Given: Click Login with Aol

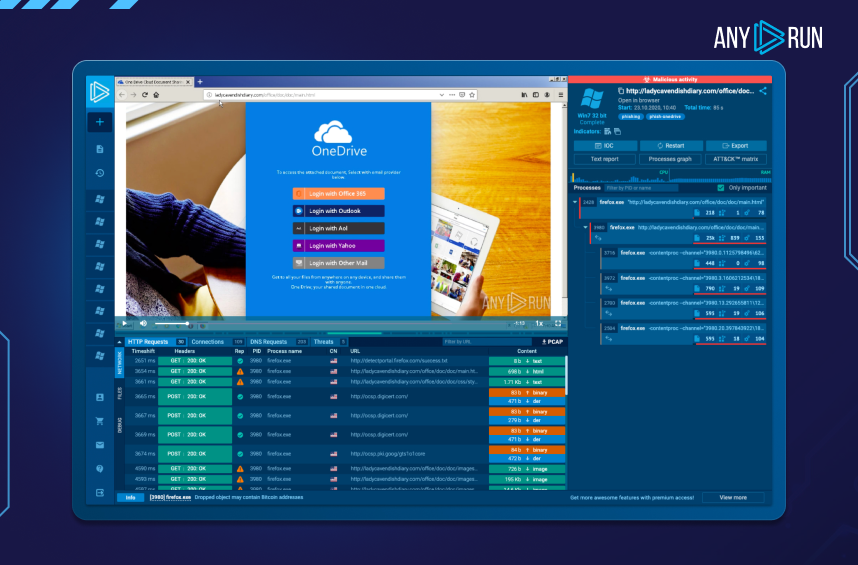Looking at the screenshot, I should [x=339, y=229].
